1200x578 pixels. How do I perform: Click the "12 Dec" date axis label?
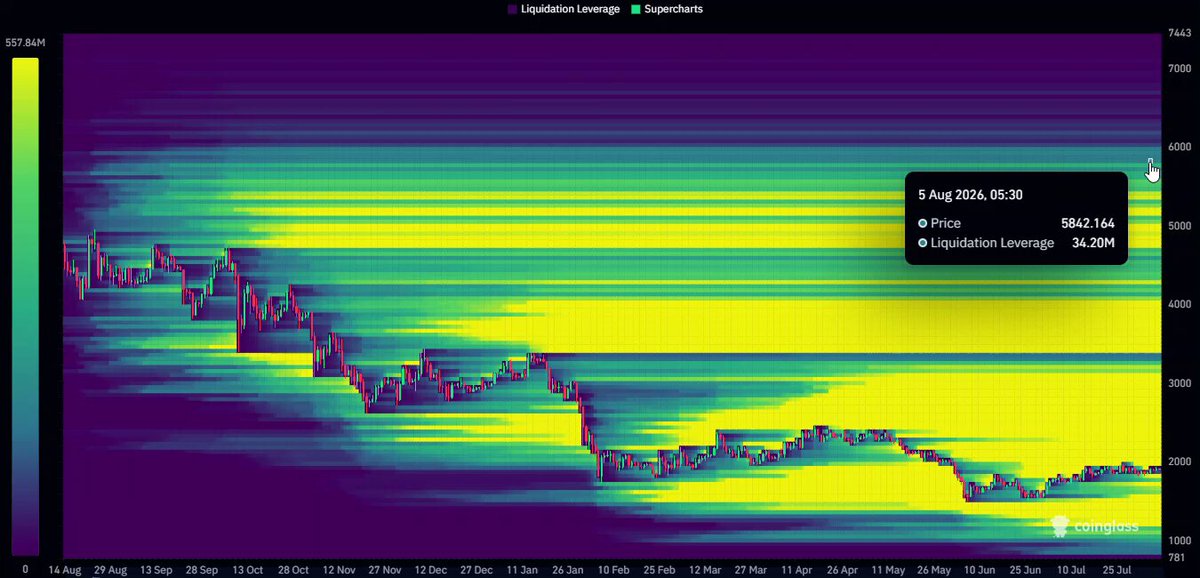(432, 569)
